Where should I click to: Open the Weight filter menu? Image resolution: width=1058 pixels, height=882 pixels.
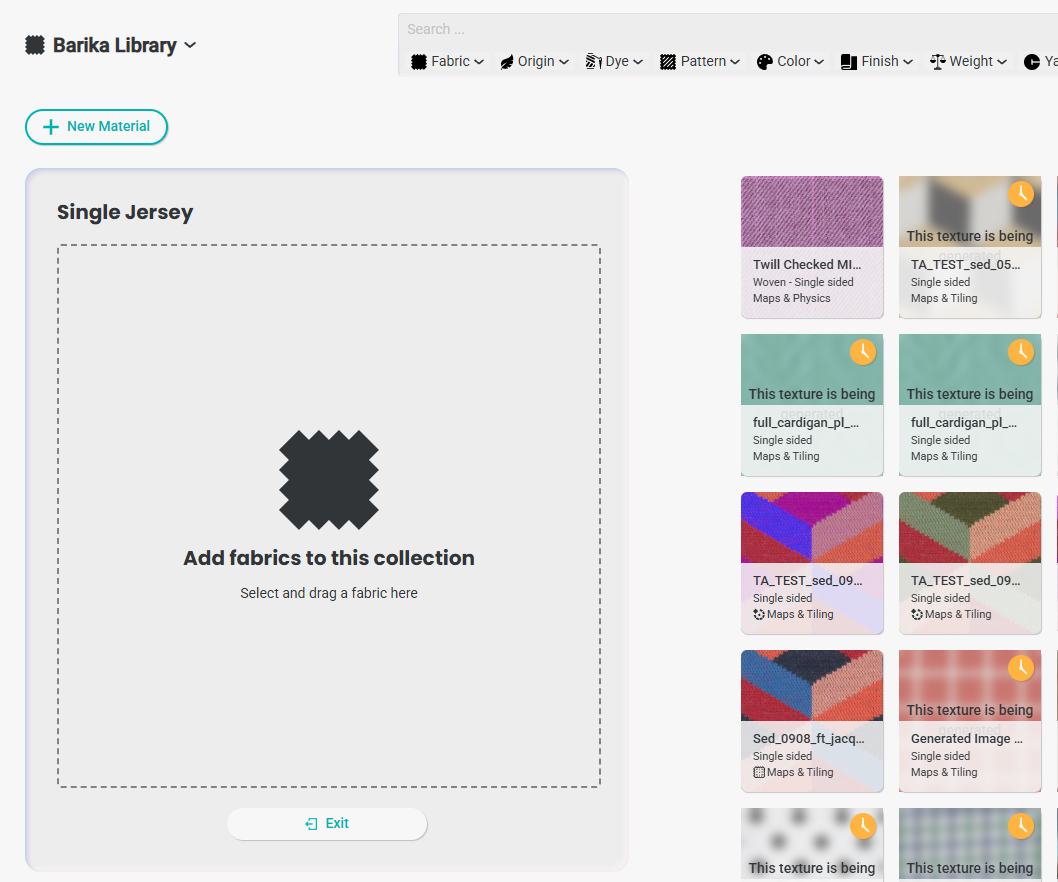click(970, 62)
